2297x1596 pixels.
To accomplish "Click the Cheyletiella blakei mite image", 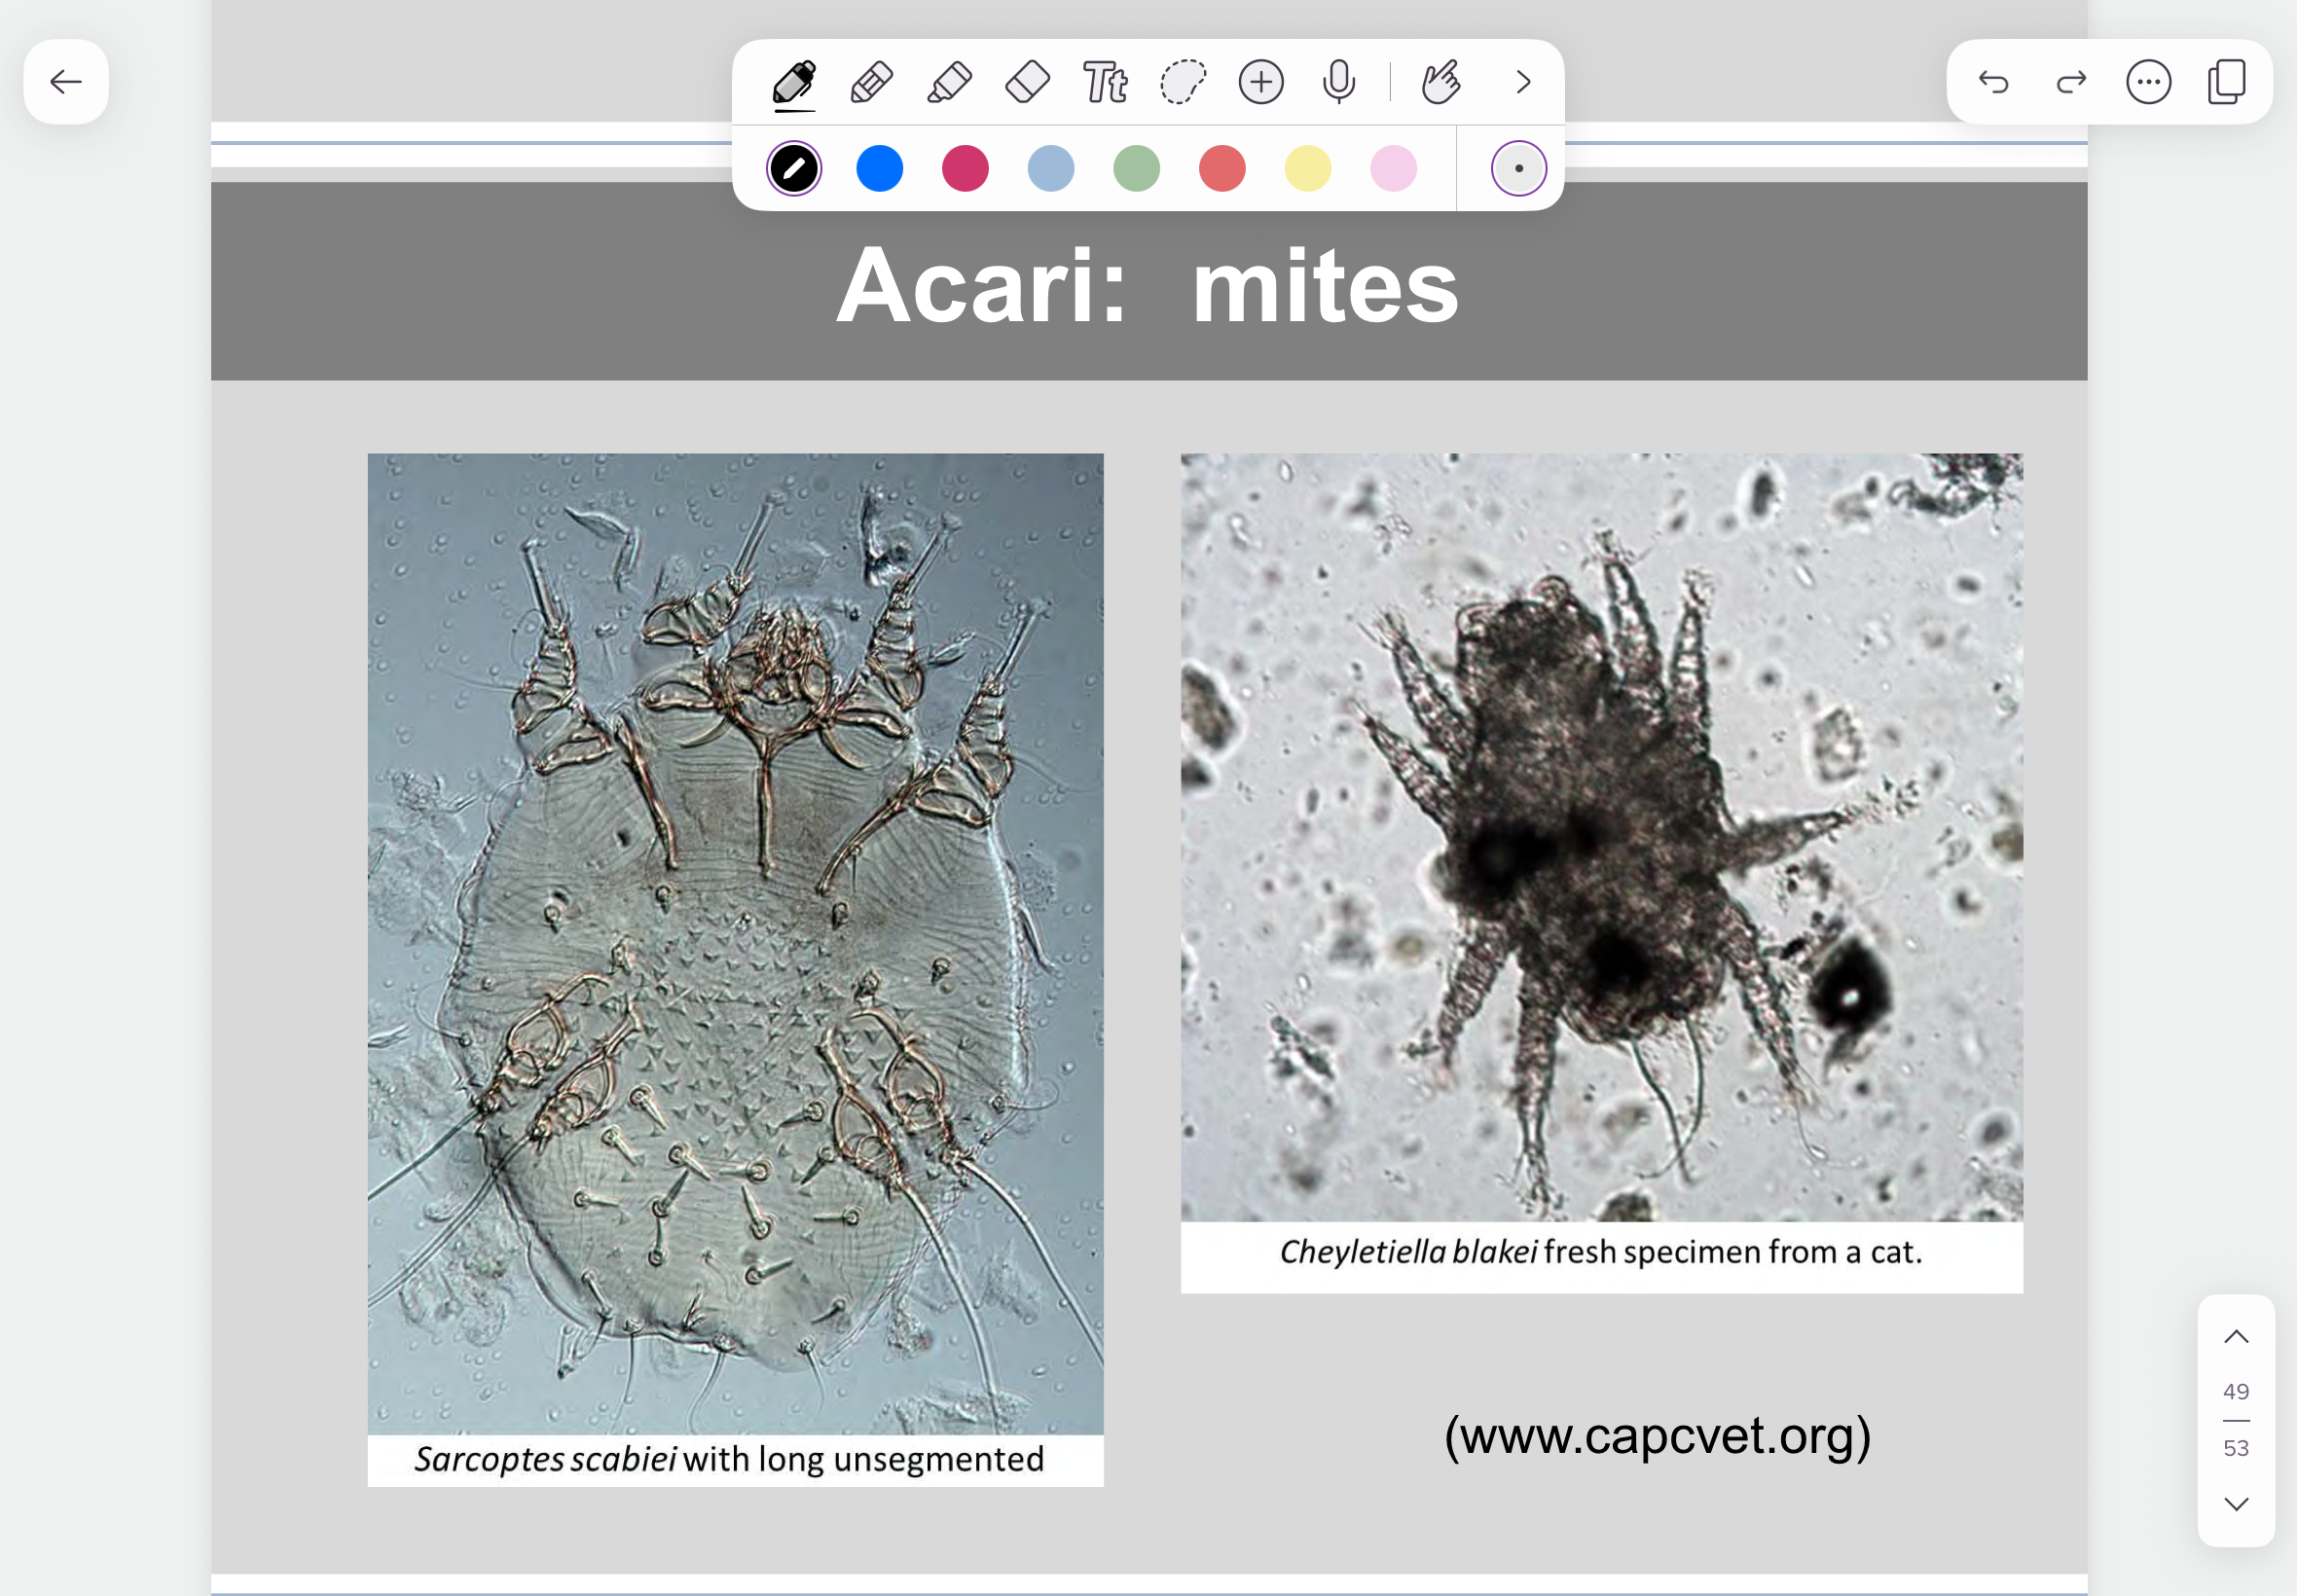I will coord(1602,837).
